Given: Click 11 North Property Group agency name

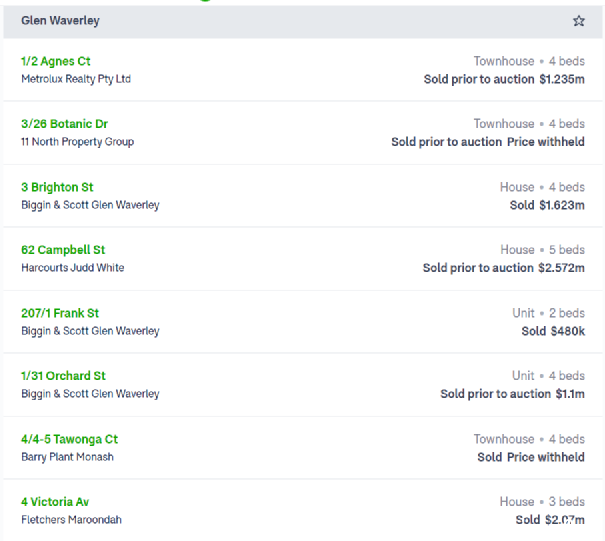Looking at the screenshot, I should coord(78,142).
